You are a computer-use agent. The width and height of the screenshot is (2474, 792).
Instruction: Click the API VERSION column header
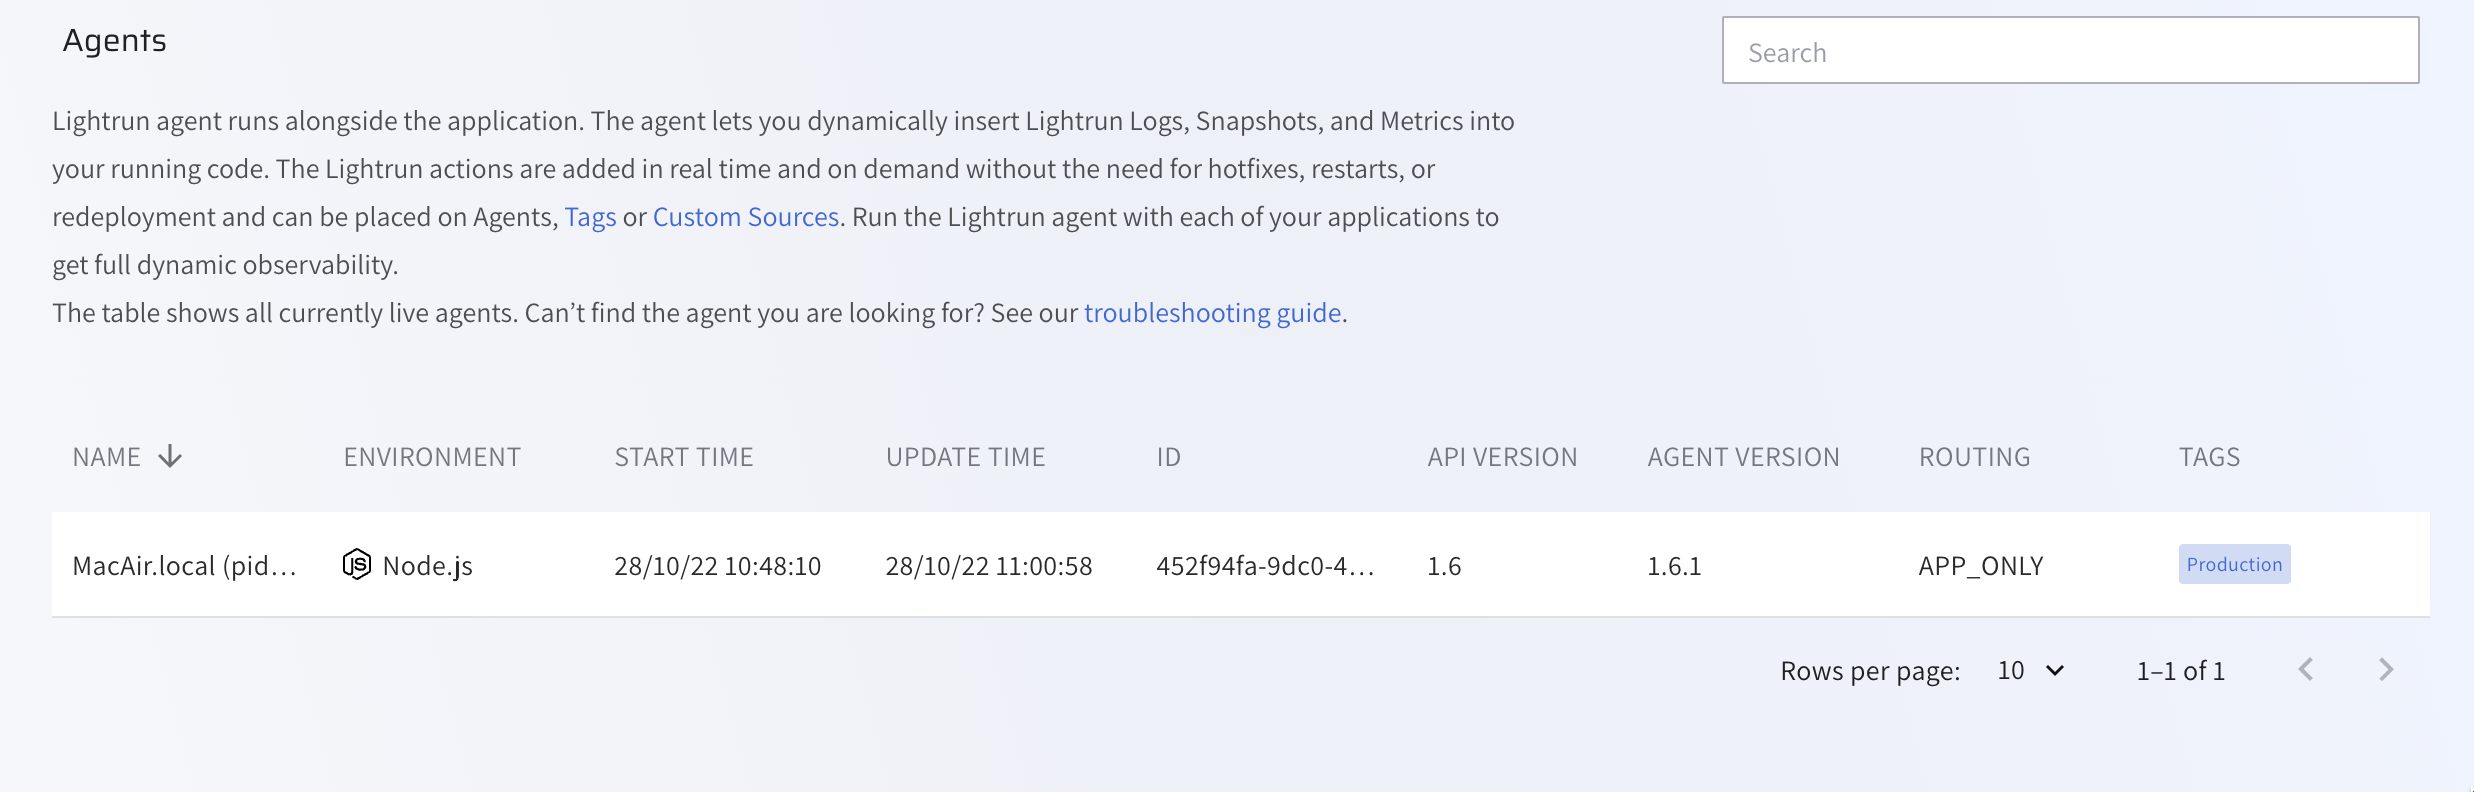(x=1502, y=457)
